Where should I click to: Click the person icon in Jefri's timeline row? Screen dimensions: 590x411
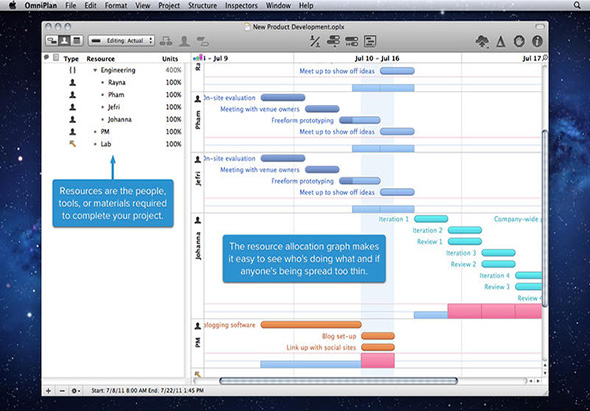(198, 160)
